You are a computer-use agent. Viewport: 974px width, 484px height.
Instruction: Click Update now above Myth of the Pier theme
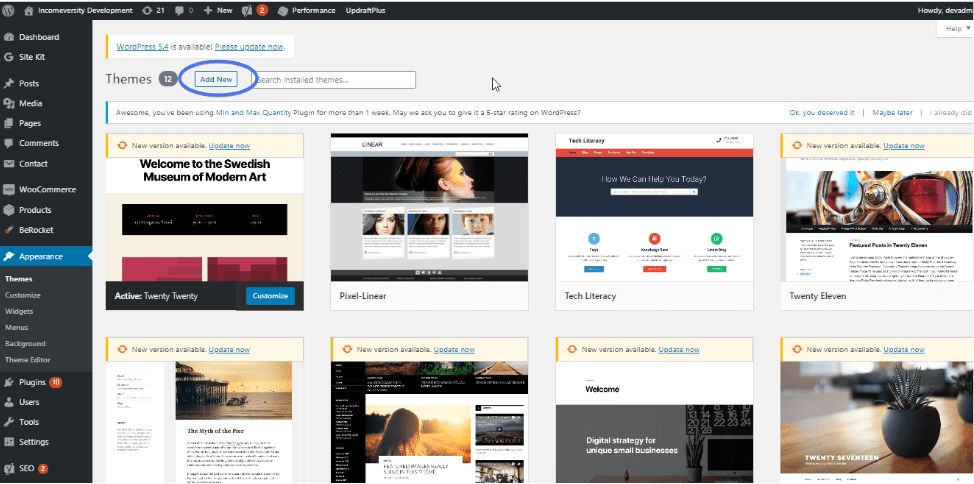(x=229, y=350)
